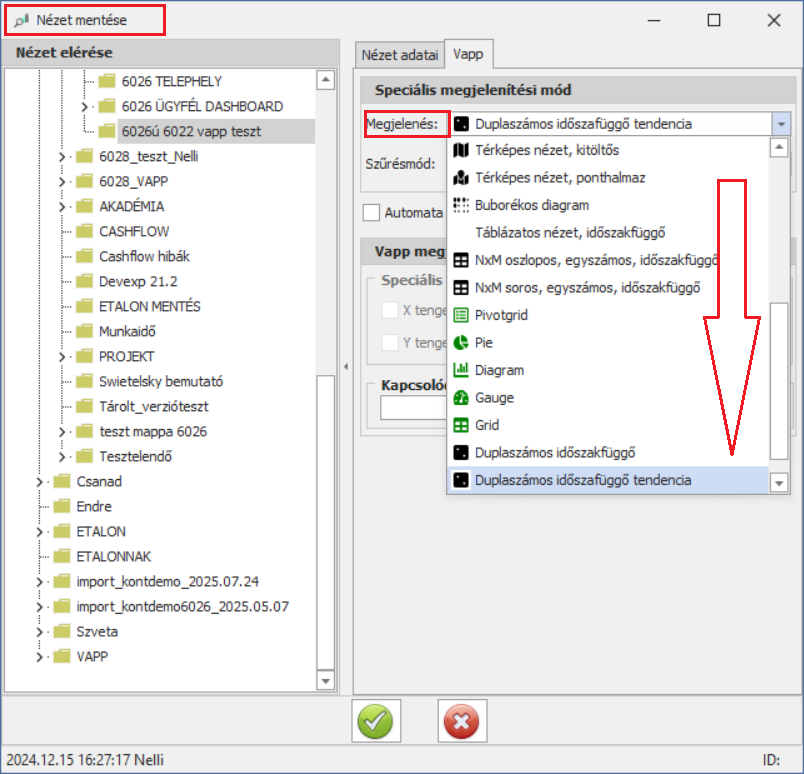Screen dimensions: 804x774
Task: Select Térképes nezet, kitöltős map icon
Action: [461, 150]
